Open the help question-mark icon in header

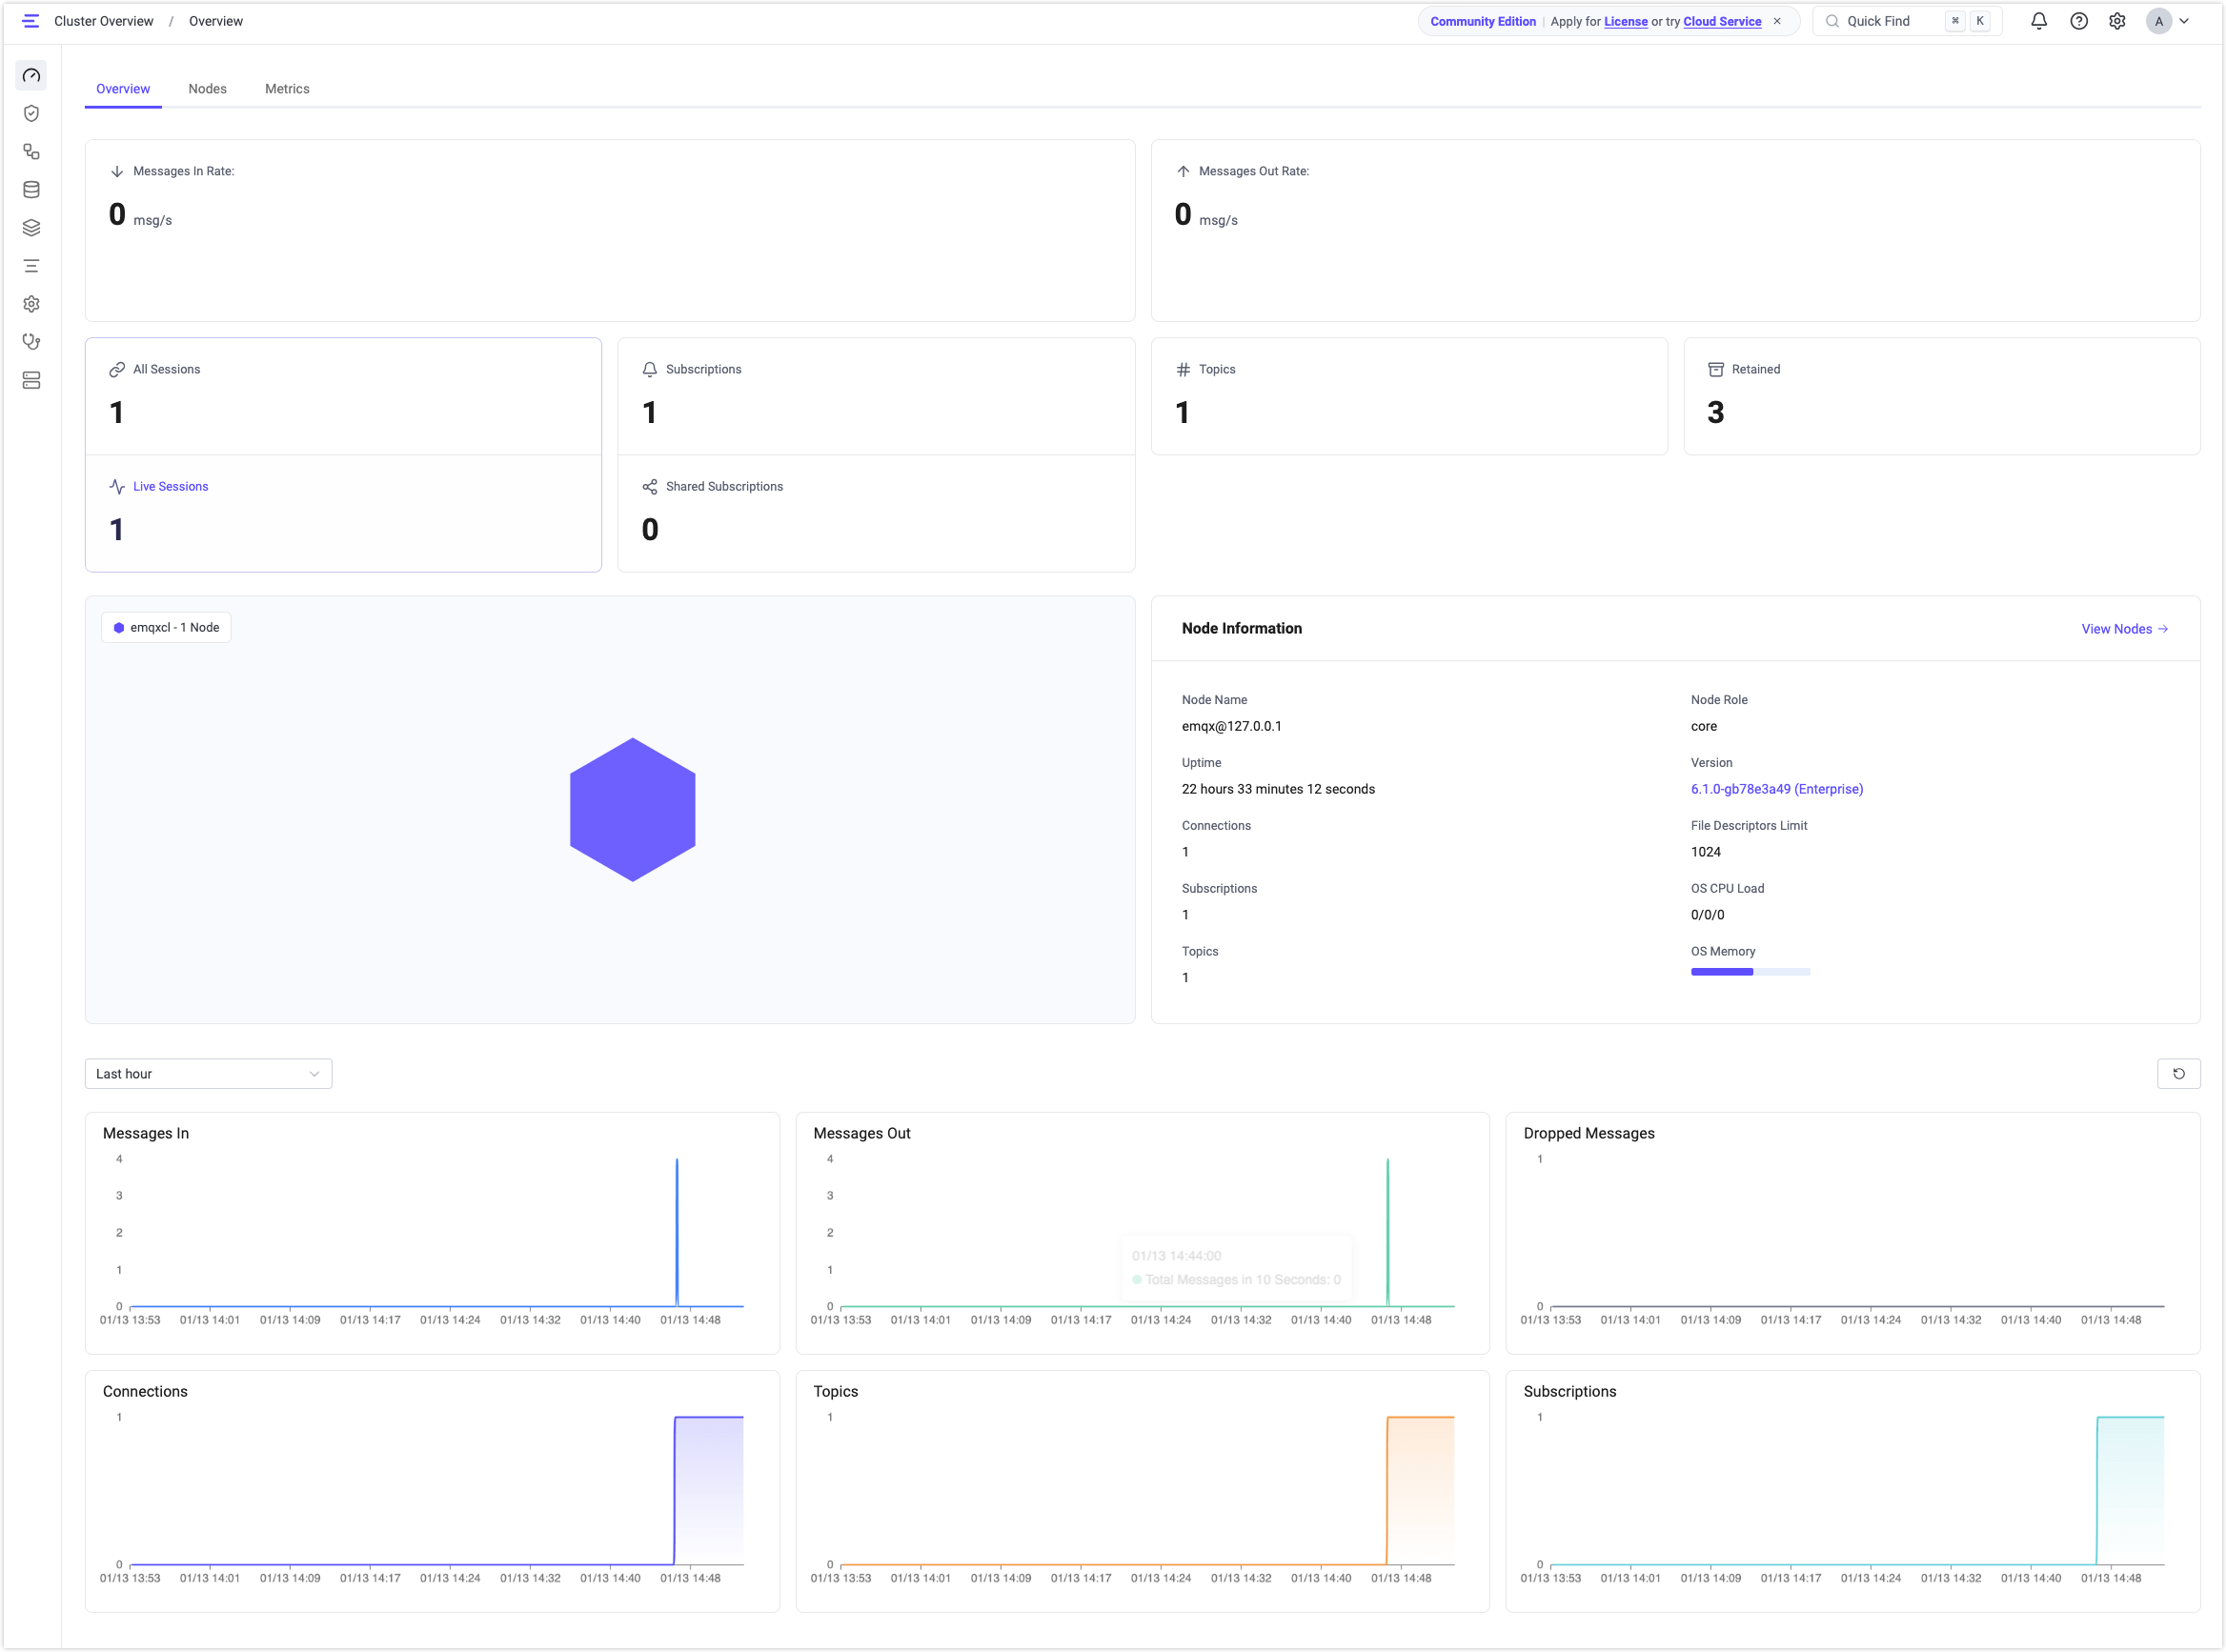tap(2078, 20)
